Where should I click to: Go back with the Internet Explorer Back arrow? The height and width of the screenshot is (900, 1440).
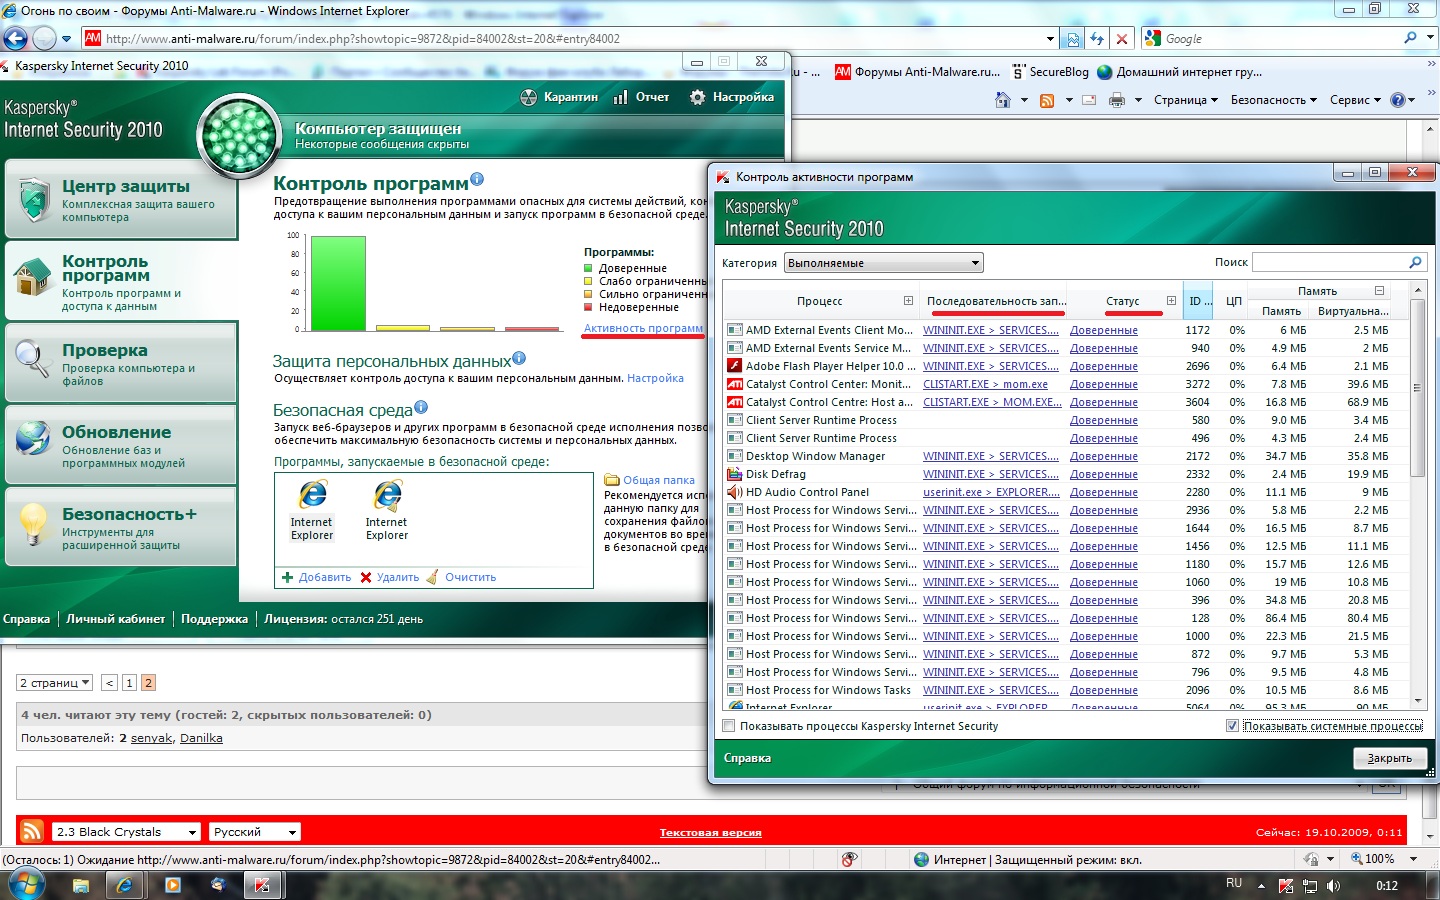(x=15, y=39)
